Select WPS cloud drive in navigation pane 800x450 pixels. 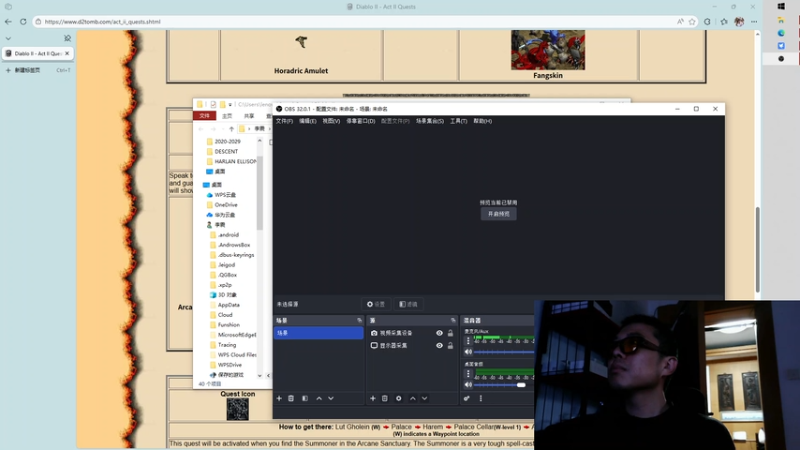[221, 195]
